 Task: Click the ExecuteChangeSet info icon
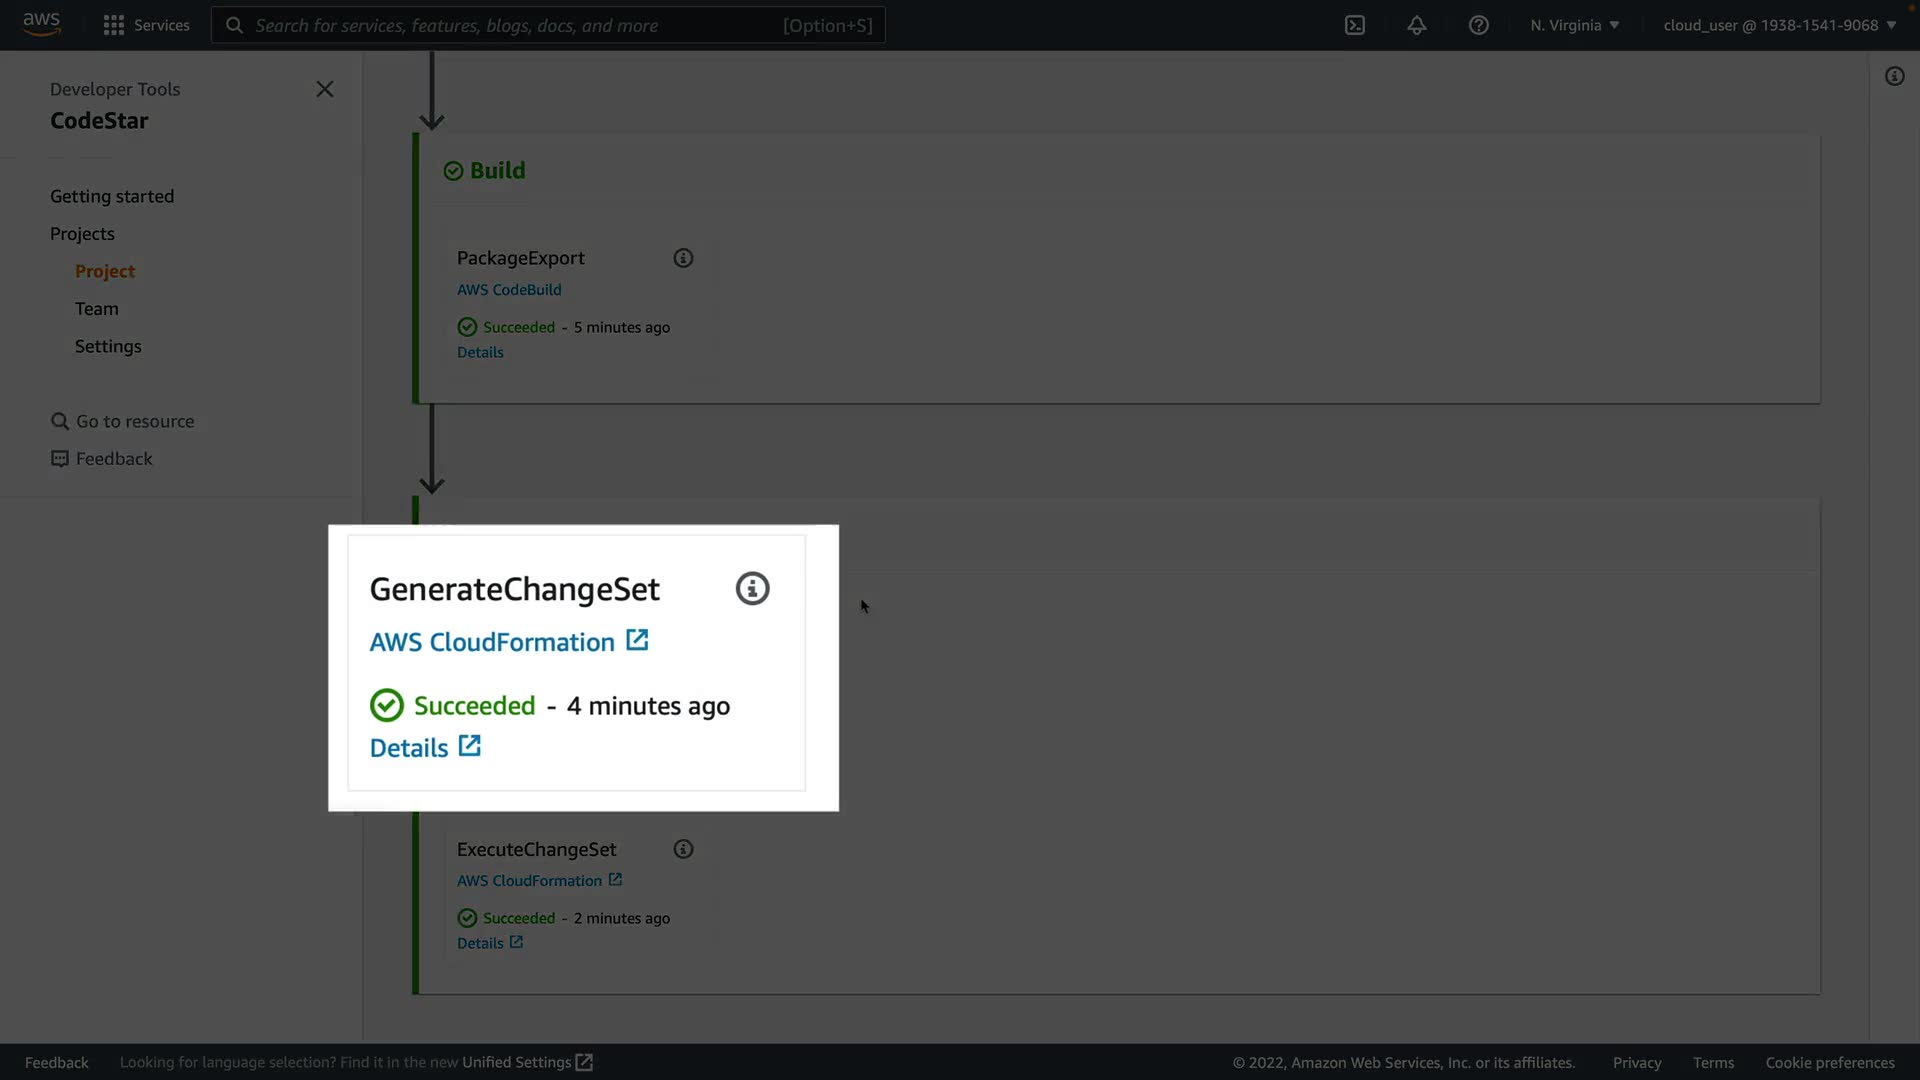pyautogui.click(x=683, y=849)
